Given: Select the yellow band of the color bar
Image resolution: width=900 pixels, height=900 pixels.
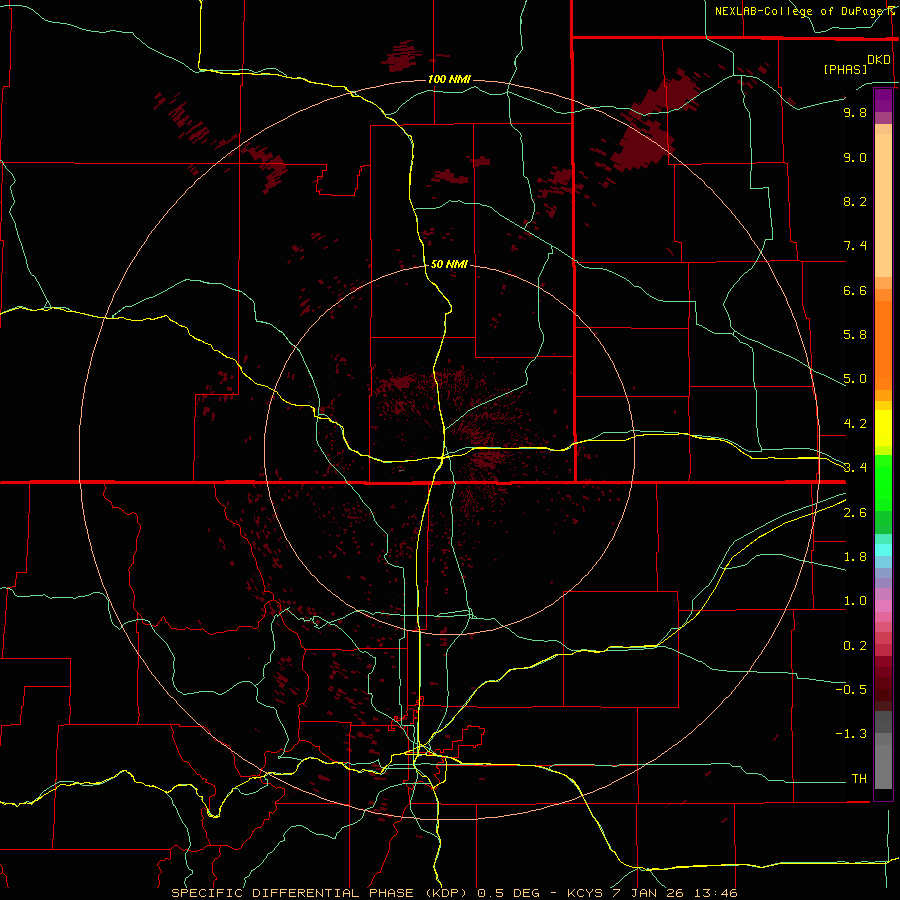Looking at the screenshot, I should coord(883,428).
